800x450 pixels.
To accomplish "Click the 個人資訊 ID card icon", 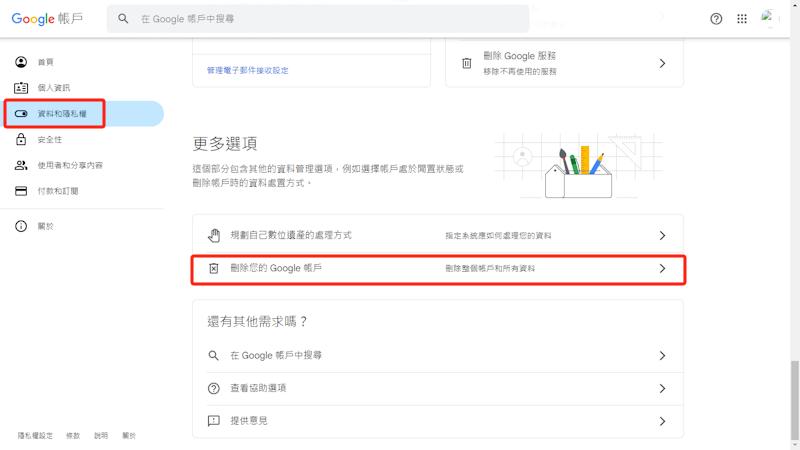I will tap(21, 88).
